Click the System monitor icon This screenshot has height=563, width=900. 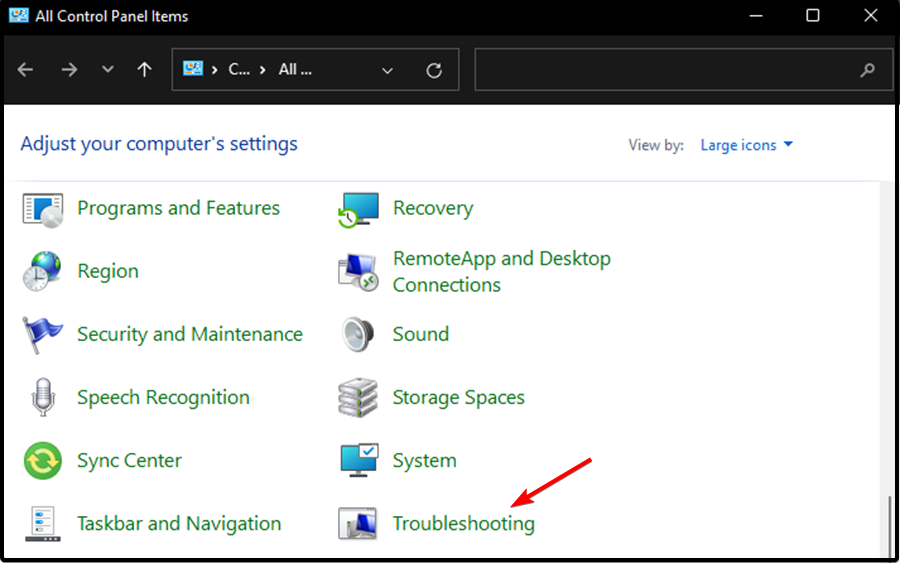357,461
